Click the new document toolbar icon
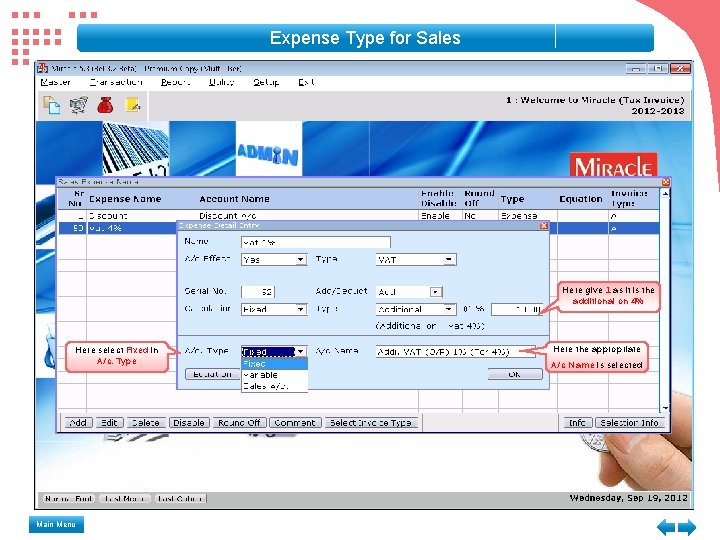The image size is (720, 540). coord(51,105)
